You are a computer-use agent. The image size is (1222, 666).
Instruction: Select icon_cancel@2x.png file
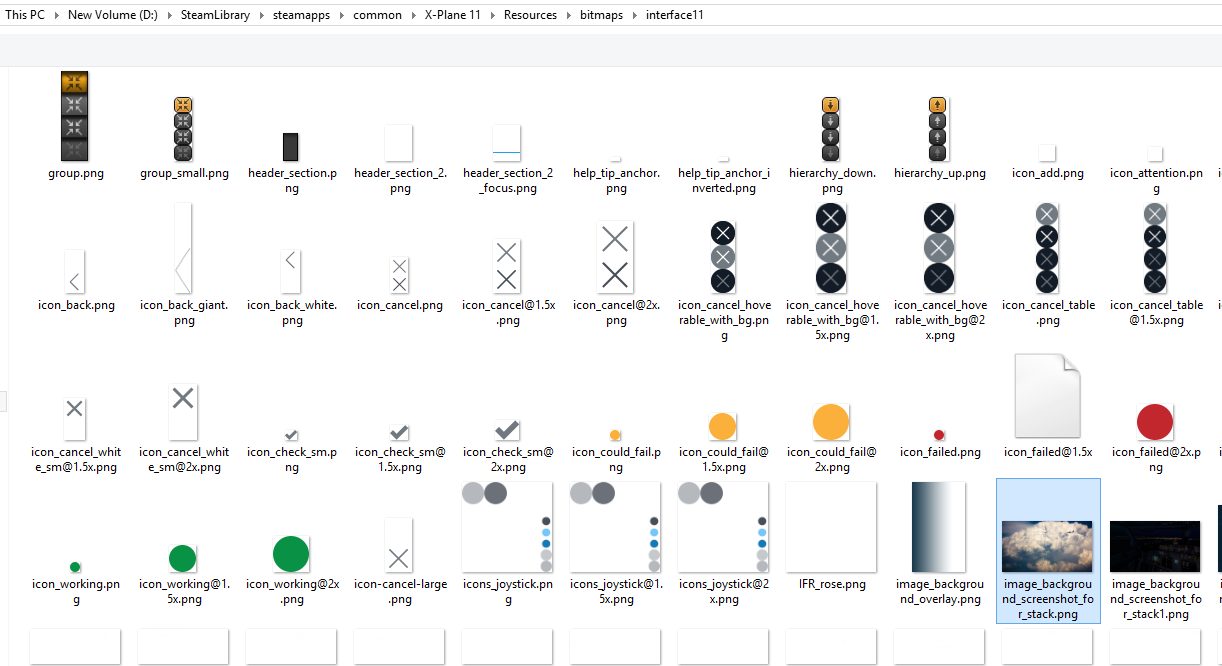(x=615, y=257)
